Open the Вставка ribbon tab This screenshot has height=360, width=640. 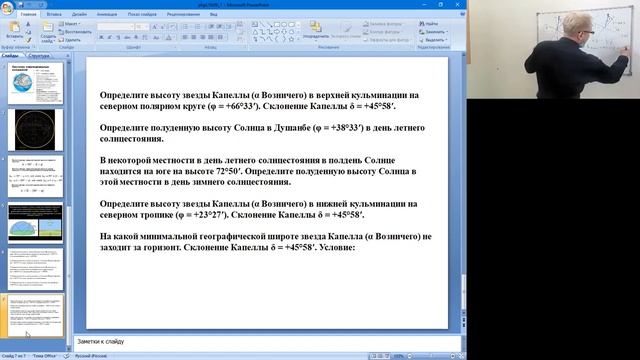54,14
